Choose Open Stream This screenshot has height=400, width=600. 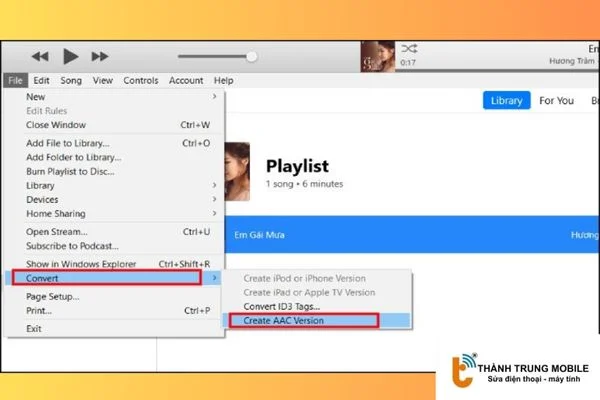pyautogui.click(x=114, y=232)
